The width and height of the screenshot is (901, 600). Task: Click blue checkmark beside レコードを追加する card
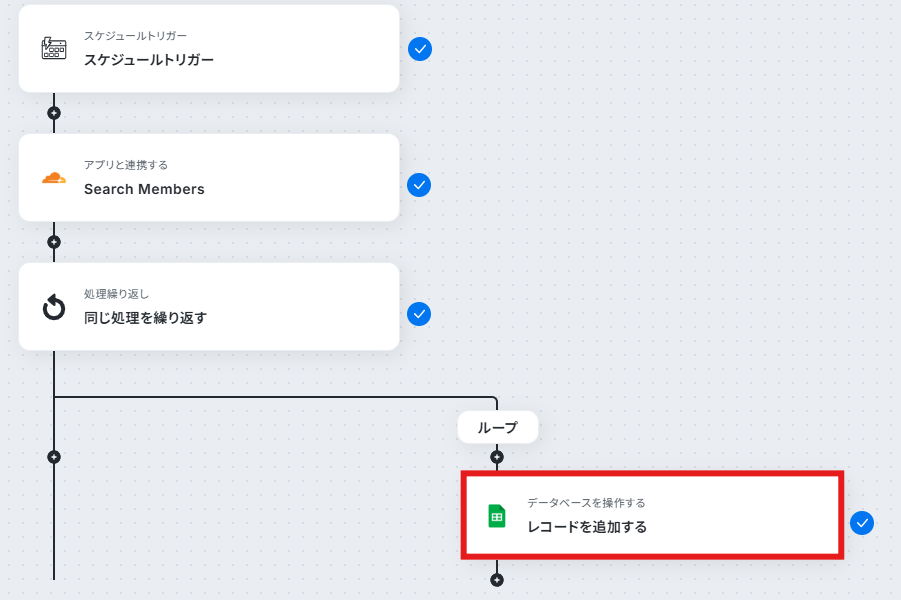862,523
